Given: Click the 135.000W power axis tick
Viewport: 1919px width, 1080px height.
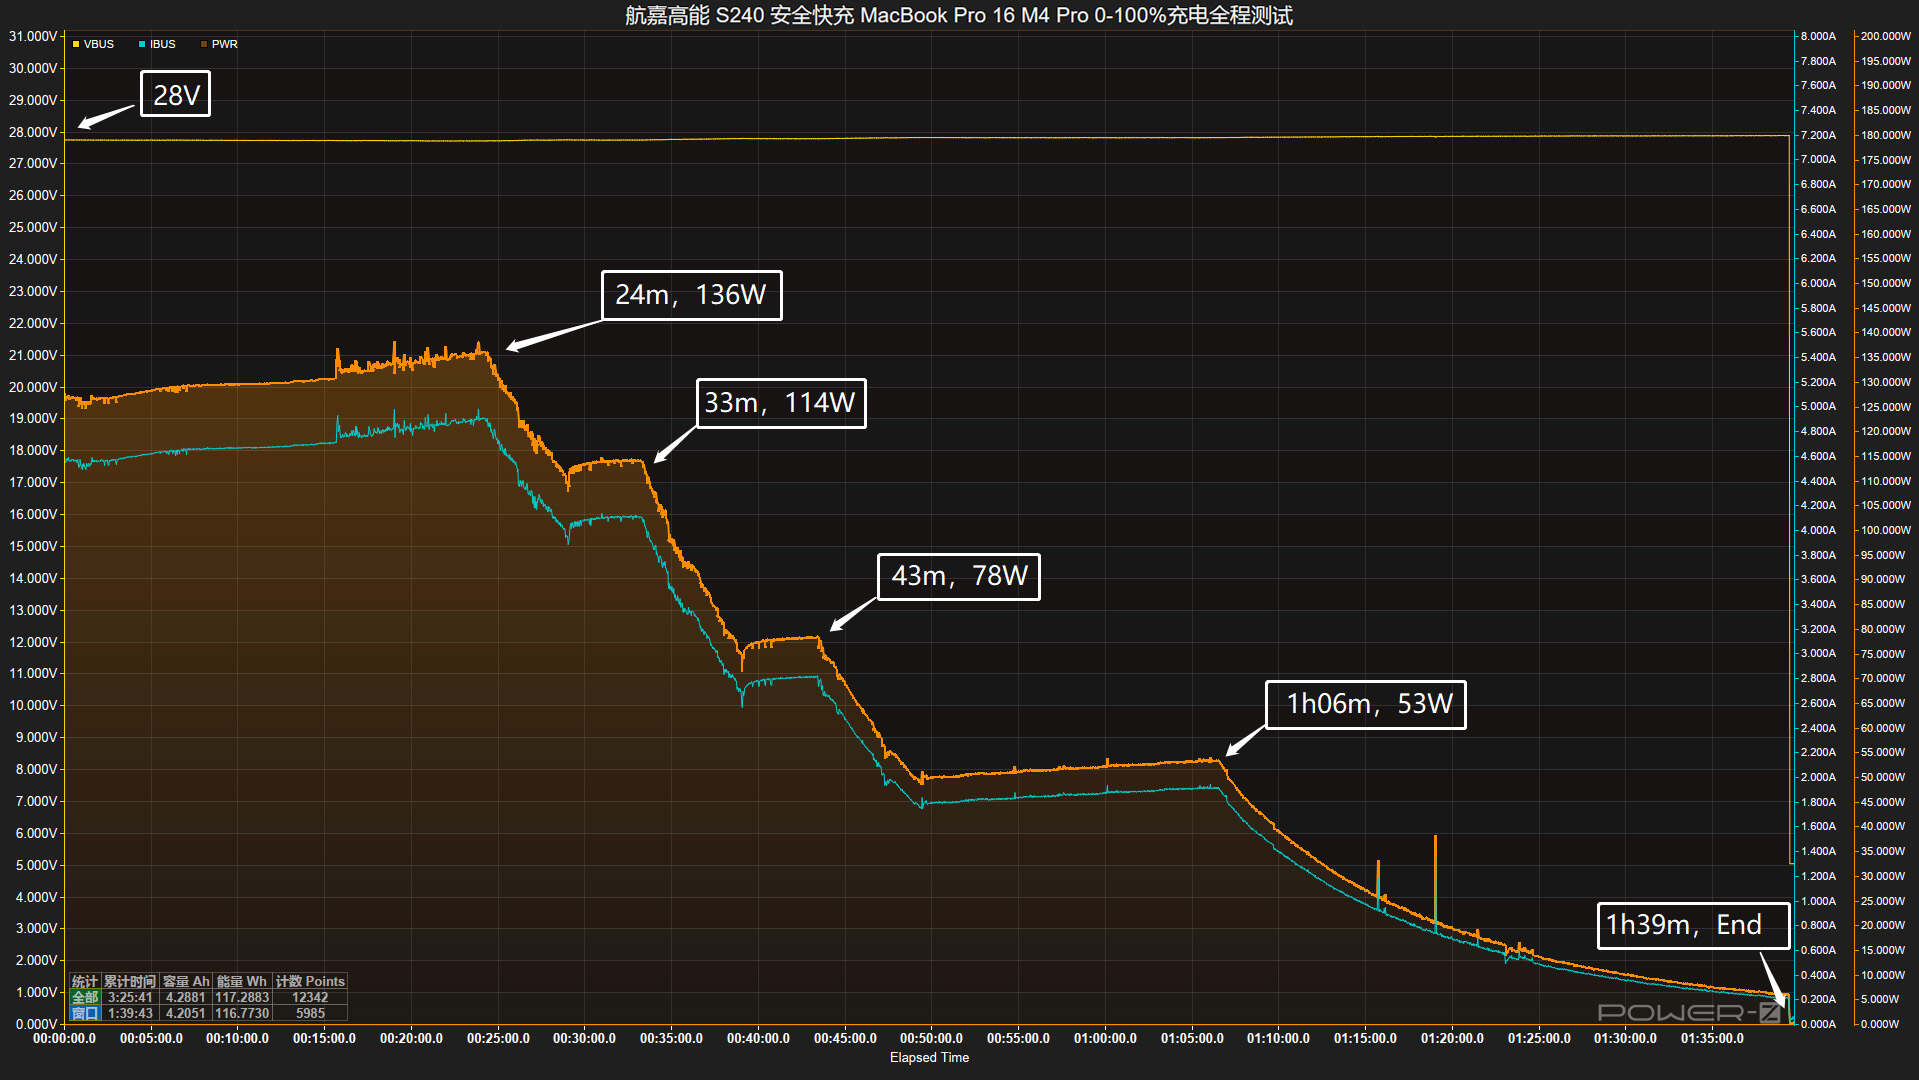Looking at the screenshot, I should (x=1885, y=357).
